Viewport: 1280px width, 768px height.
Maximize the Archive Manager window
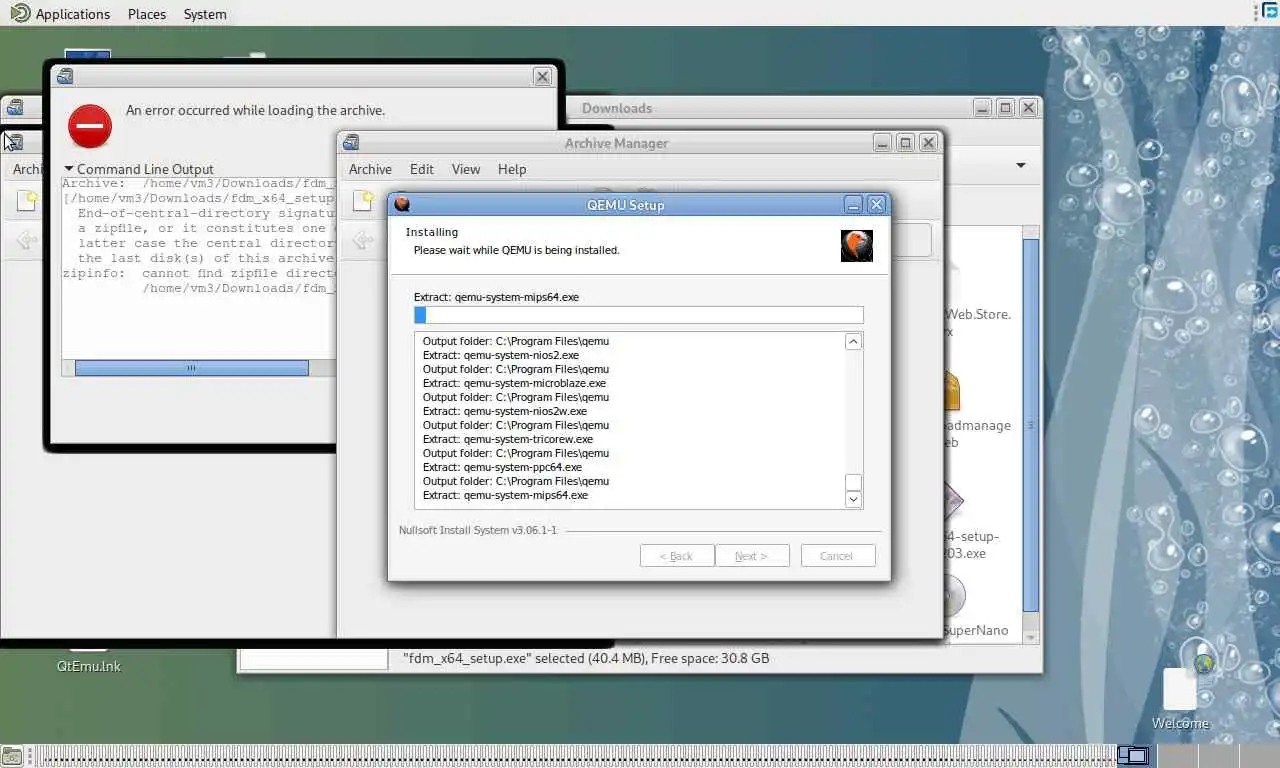coord(905,143)
